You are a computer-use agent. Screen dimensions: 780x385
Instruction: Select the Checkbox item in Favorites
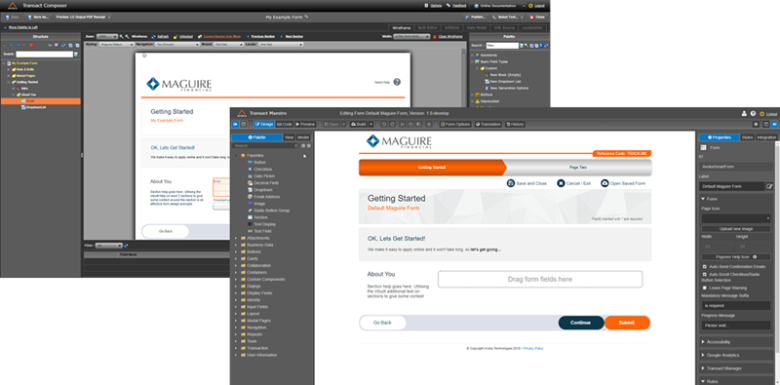264,169
